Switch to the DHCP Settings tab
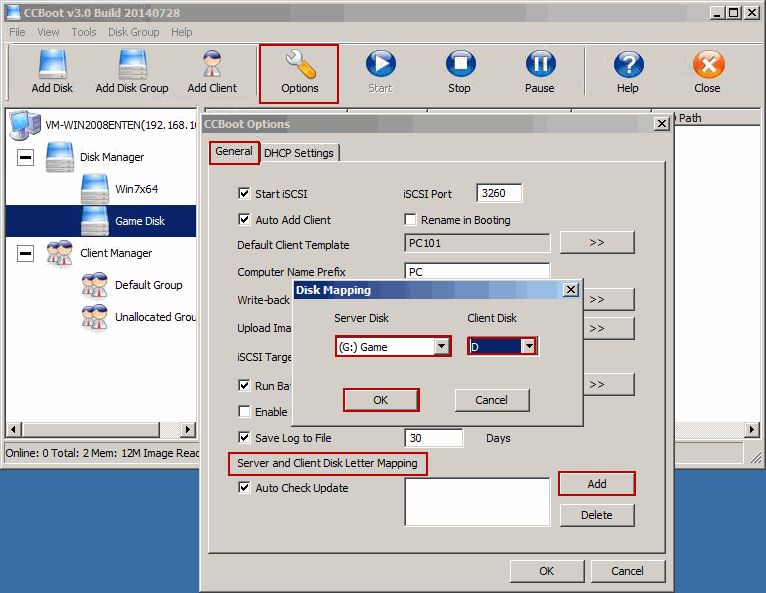 pos(299,153)
